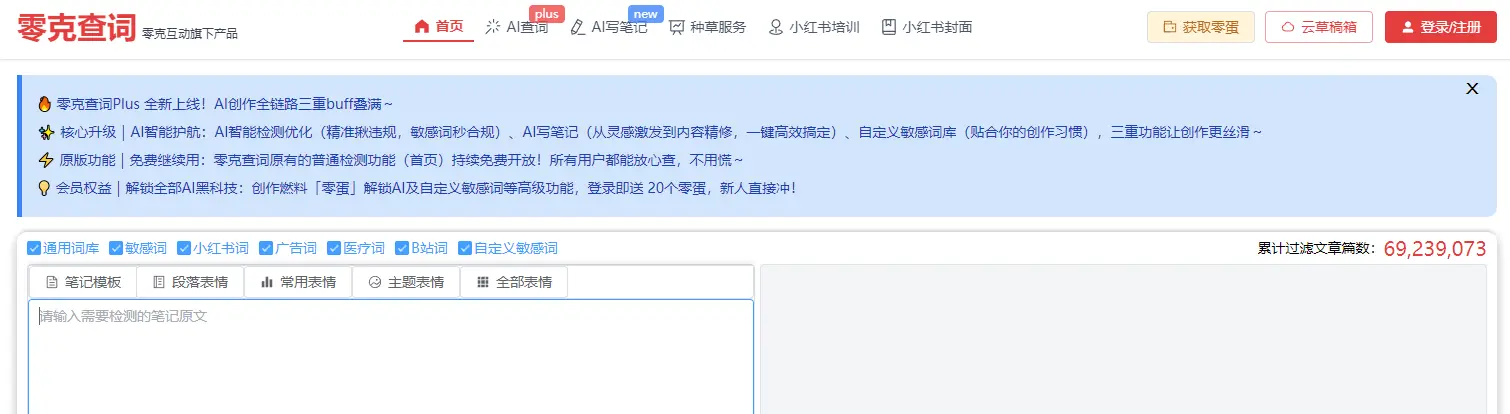
Task: Toggle the 自定义敏感词 checkbox
Action: 465,248
